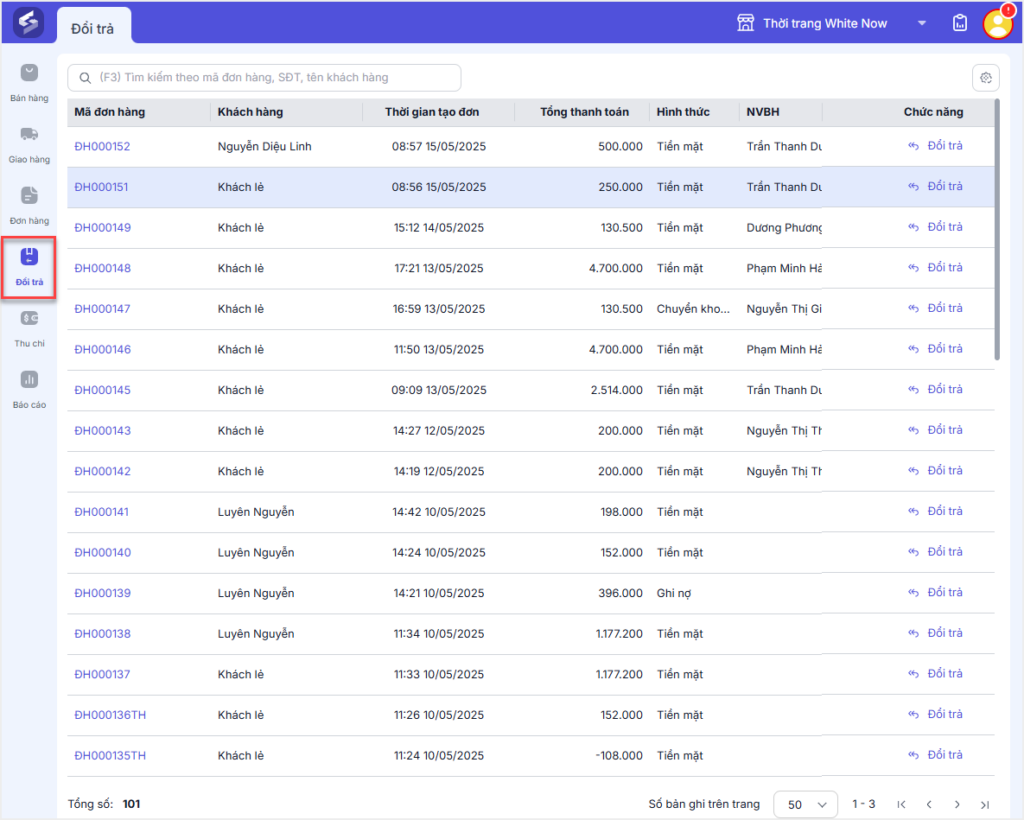
Task: Expand the Thời trang White Now store dropdown
Action: pyautogui.click(x=921, y=24)
